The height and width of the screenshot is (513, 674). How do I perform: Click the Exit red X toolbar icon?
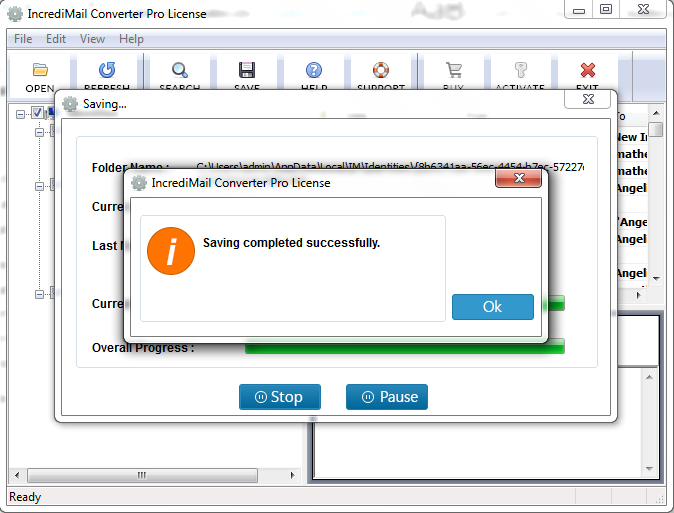[x=588, y=70]
